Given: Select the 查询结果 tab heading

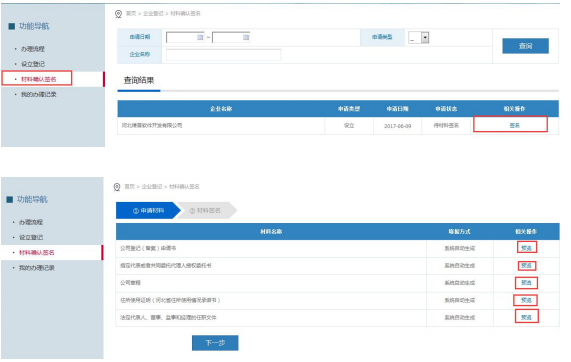Looking at the screenshot, I should click(139, 80).
